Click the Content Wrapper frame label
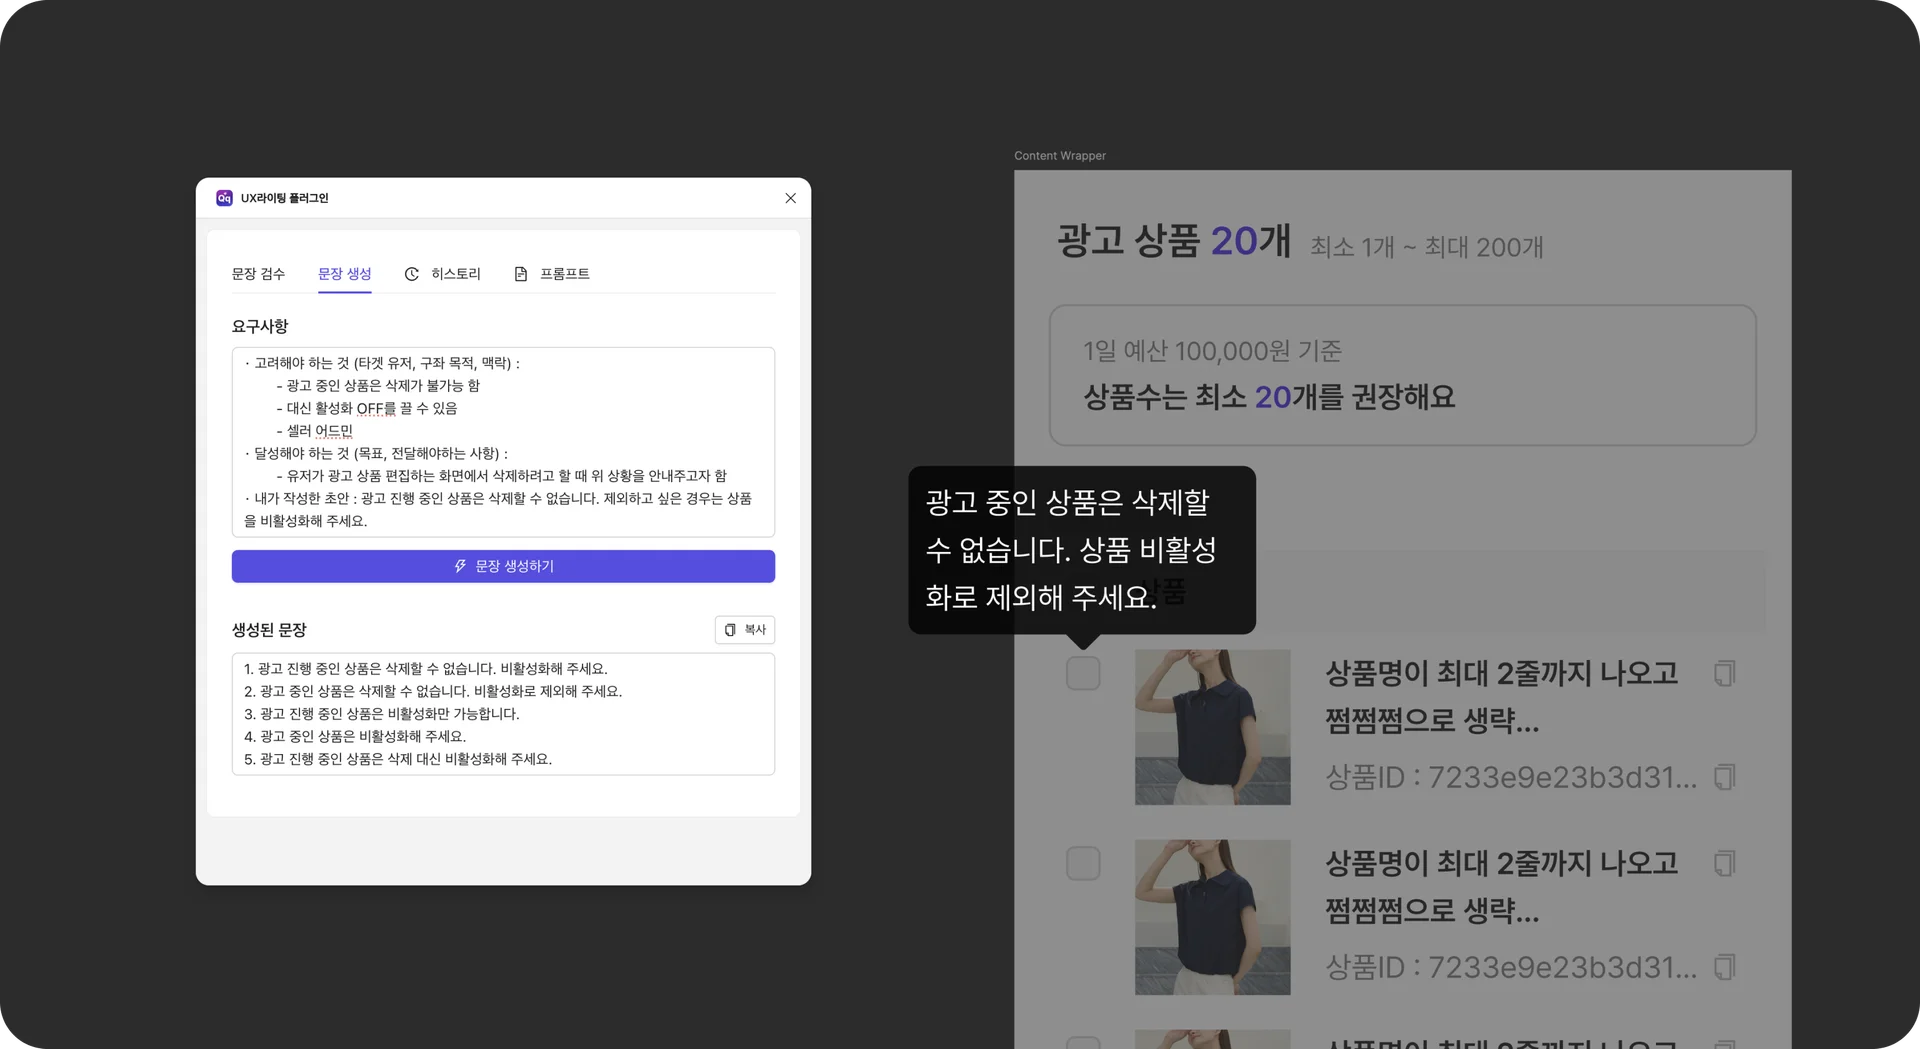The width and height of the screenshot is (1920, 1049). (x=1060, y=156)
